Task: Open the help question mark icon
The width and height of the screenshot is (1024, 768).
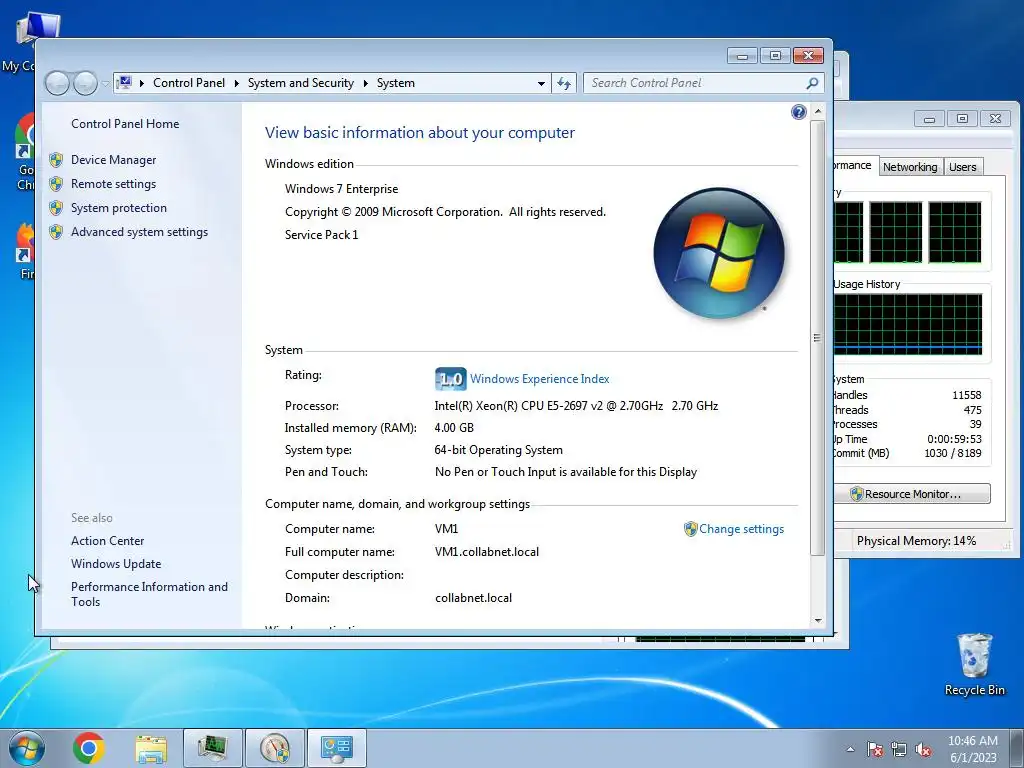Action: 798,112
